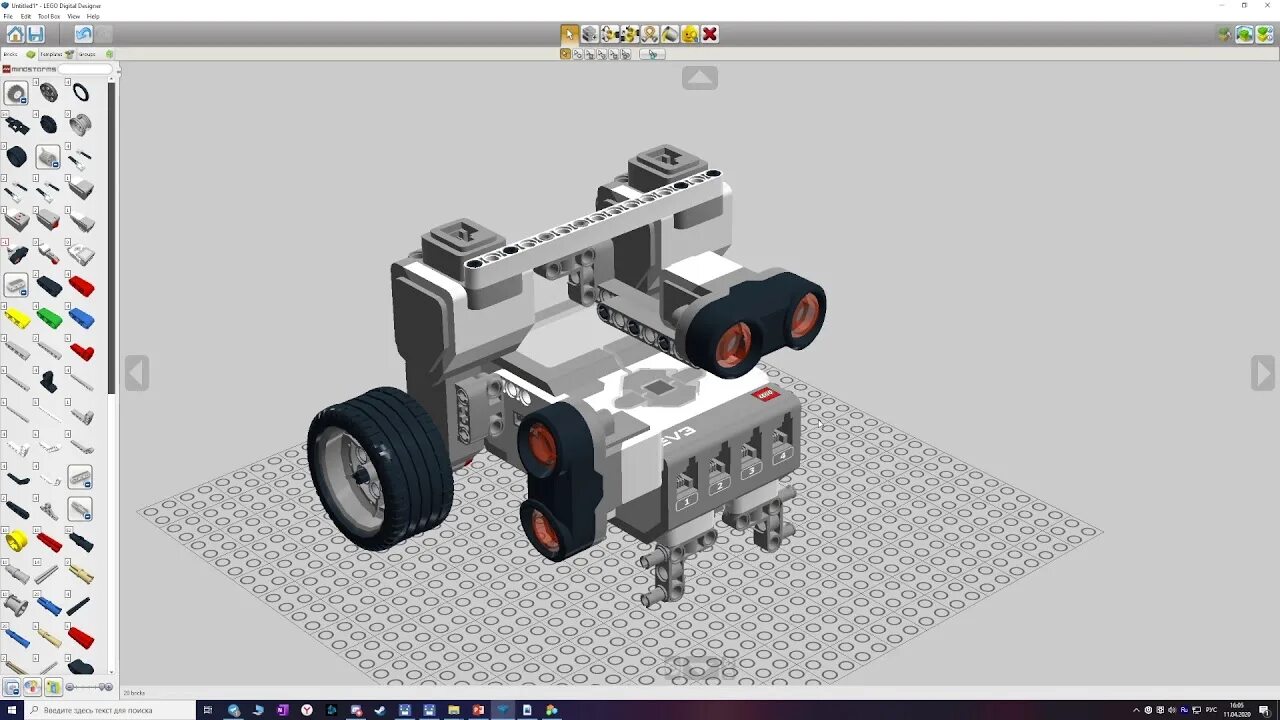Select the black wheel on the robot model
This screenshot has width=1280, height=720.
point(380,468)
